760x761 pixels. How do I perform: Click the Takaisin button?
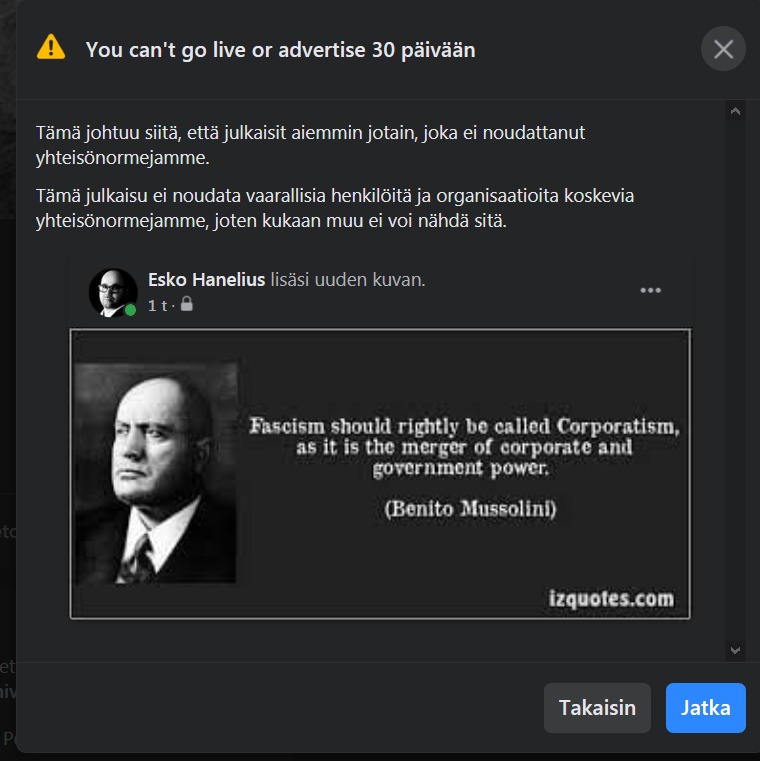click(597, 708)
